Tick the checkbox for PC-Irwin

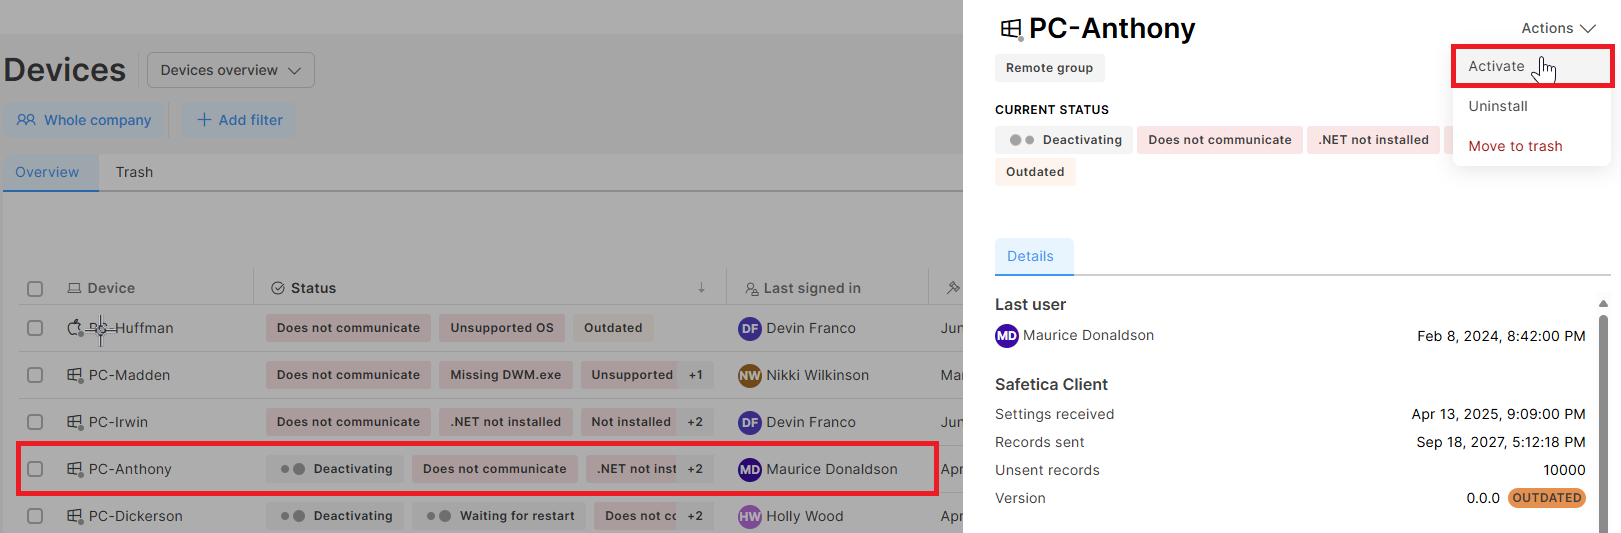click(35, 422)
